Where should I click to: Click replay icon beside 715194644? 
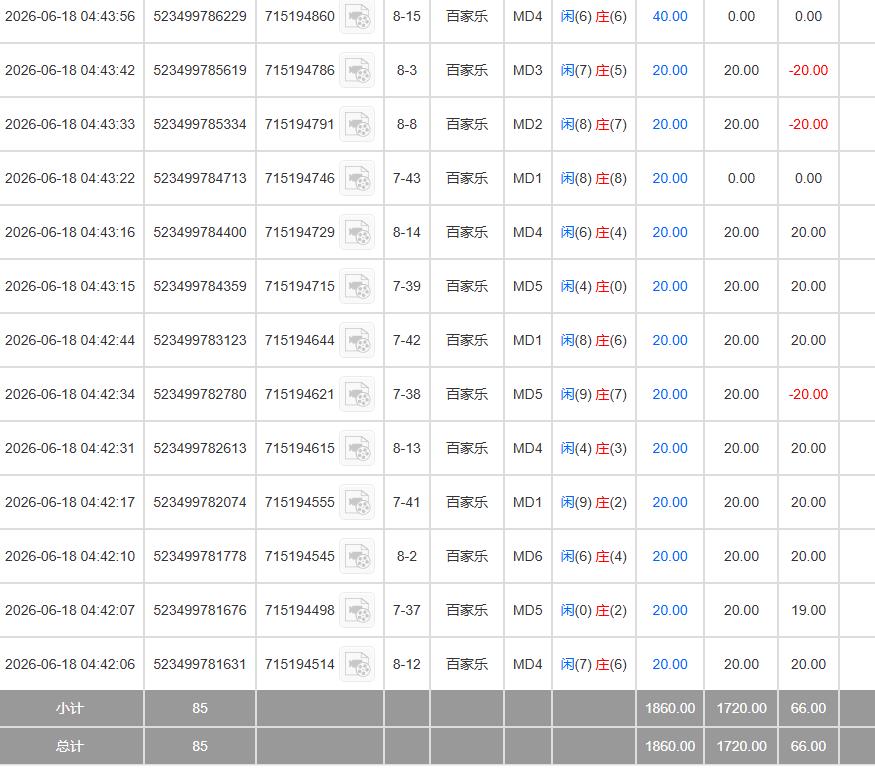(x=357, y=340)
